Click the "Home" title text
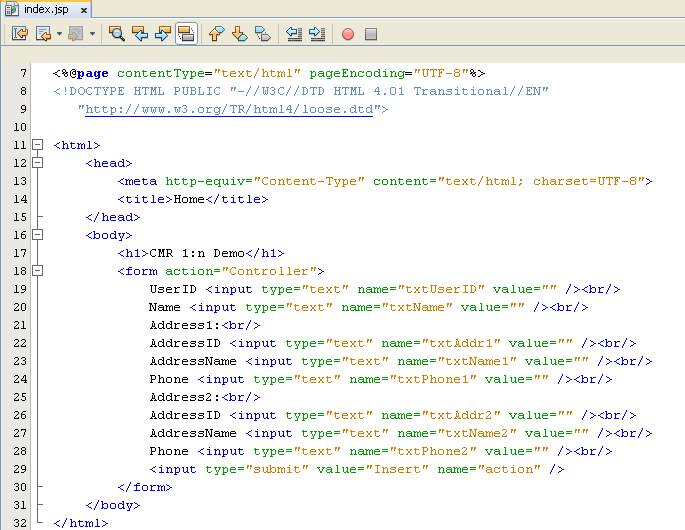Image resolution: width=685 pixels, height=530 pixels. 189,199
